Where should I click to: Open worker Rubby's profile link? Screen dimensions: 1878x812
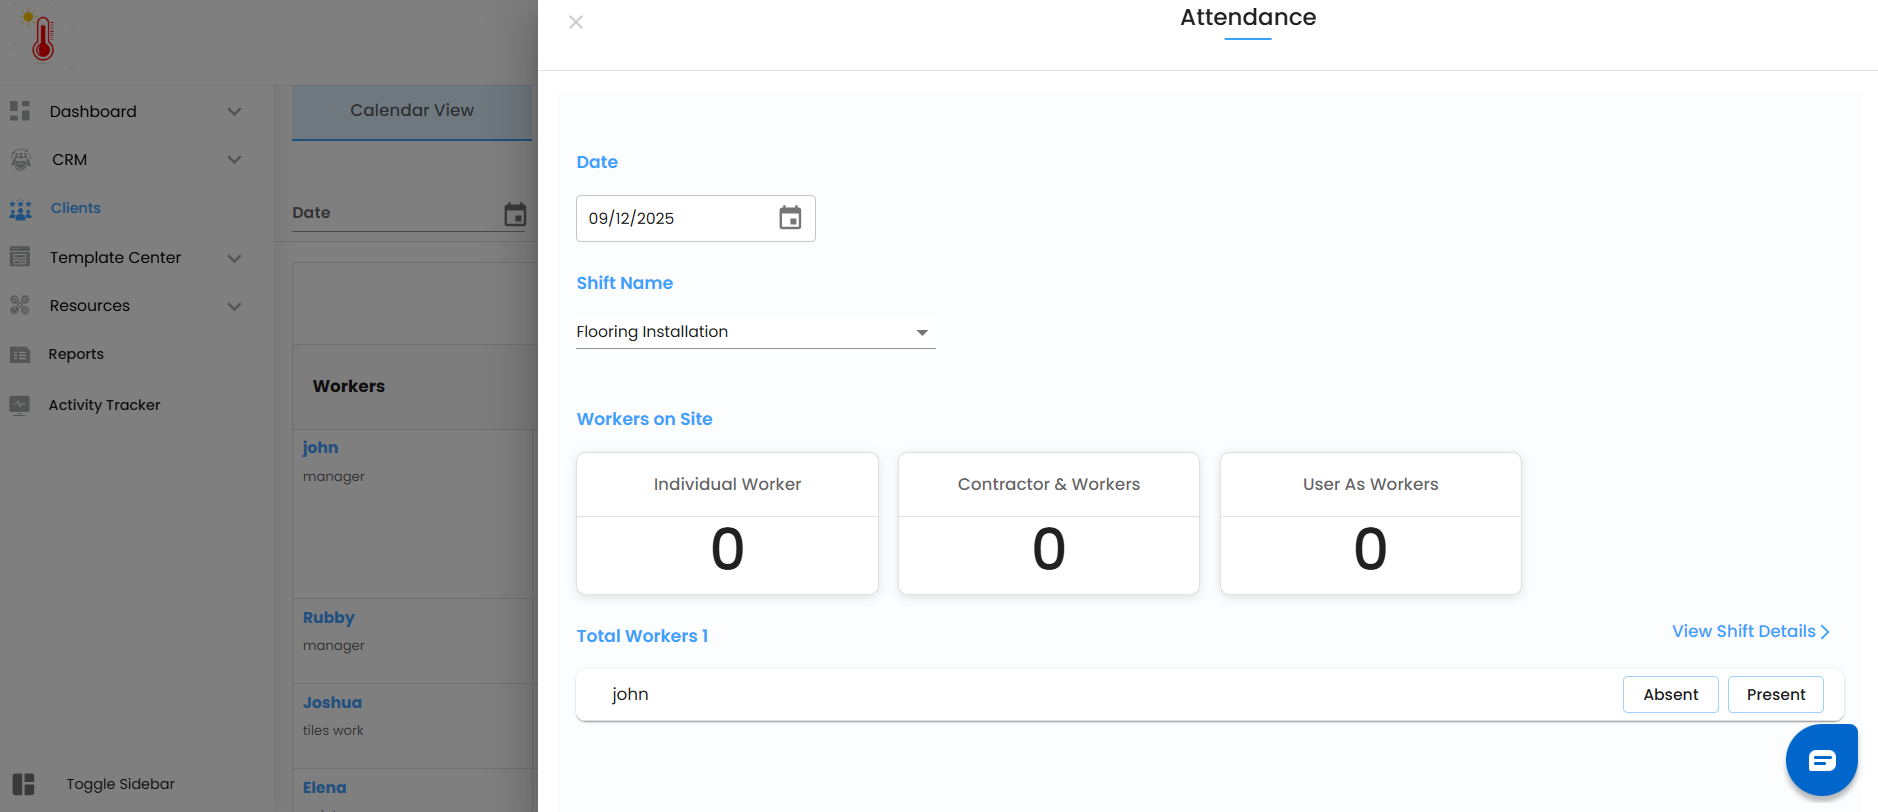click(x=329, y=618)
